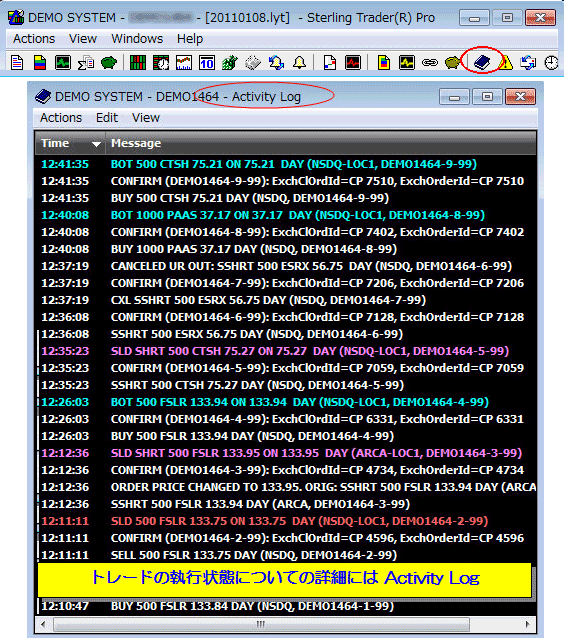Click the clock icon at toolbar end

coord(551,63)
